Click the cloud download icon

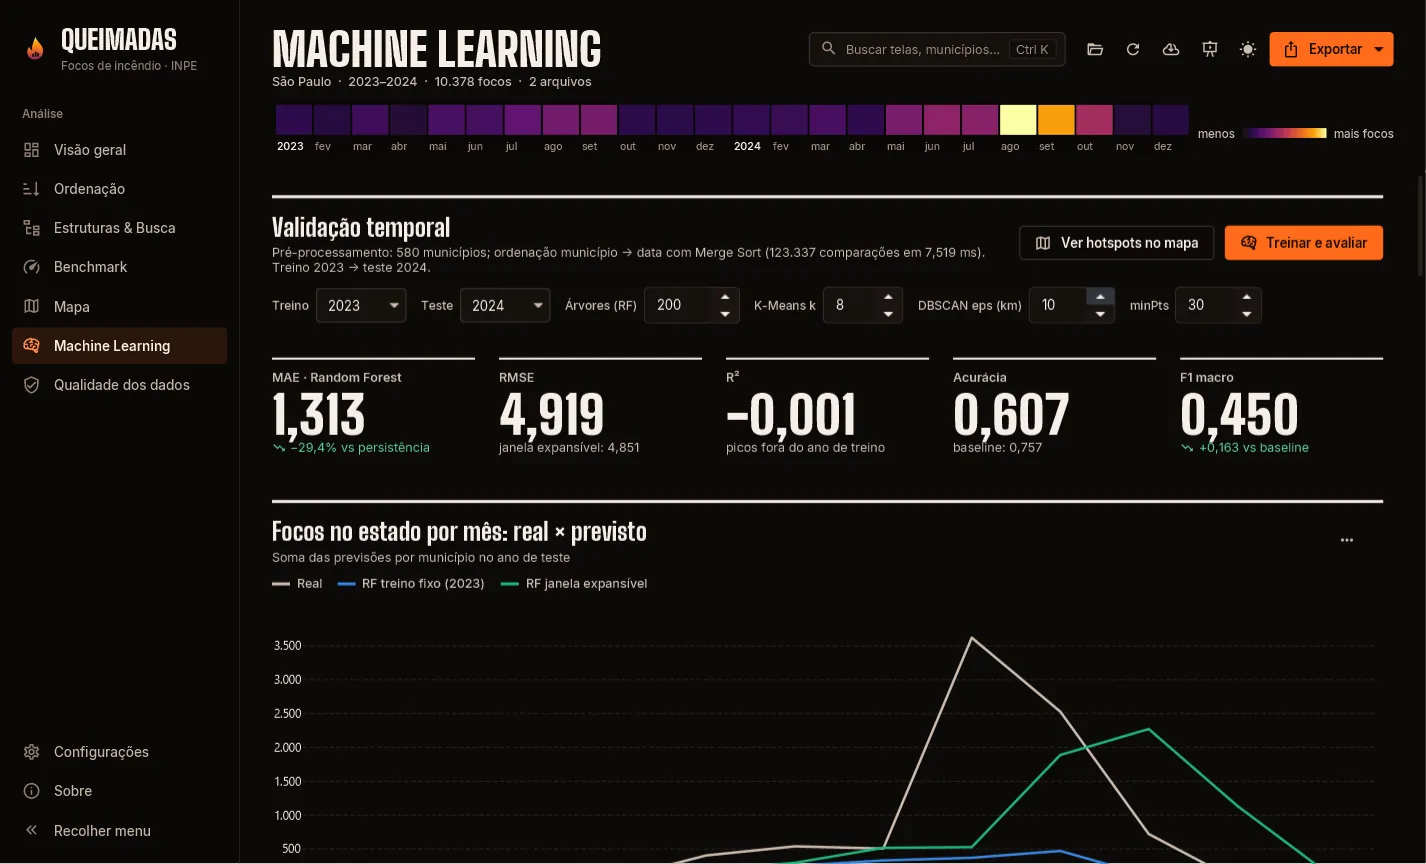[1171, 49]
